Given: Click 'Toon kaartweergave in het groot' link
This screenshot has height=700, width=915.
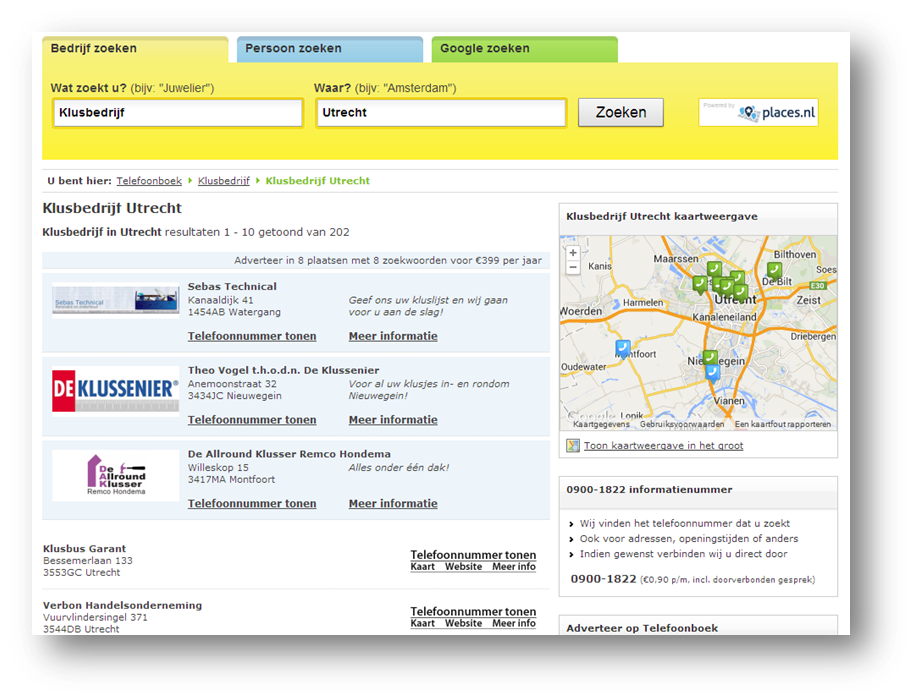Looking at the screenshot, I should (663, 446).
